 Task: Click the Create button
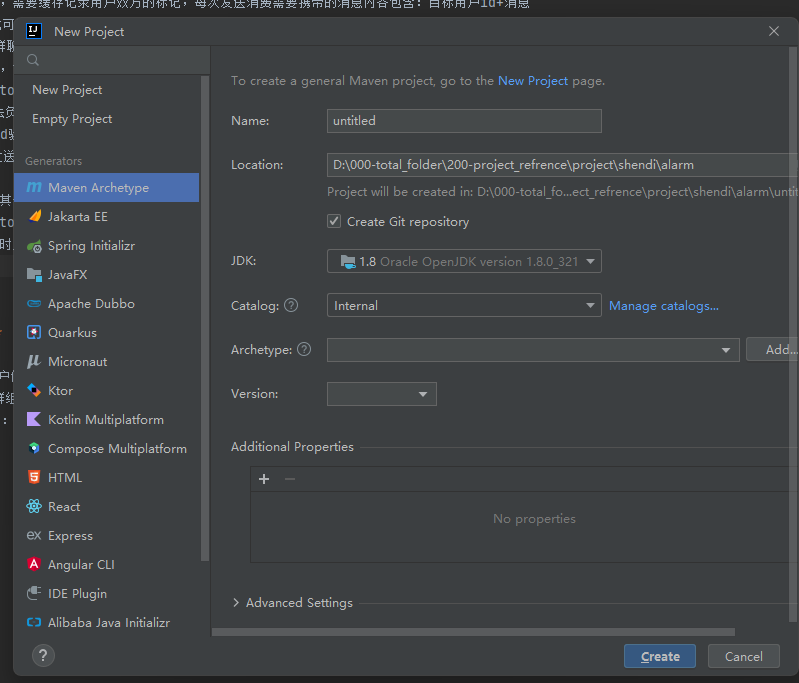[x=660, y=656]
